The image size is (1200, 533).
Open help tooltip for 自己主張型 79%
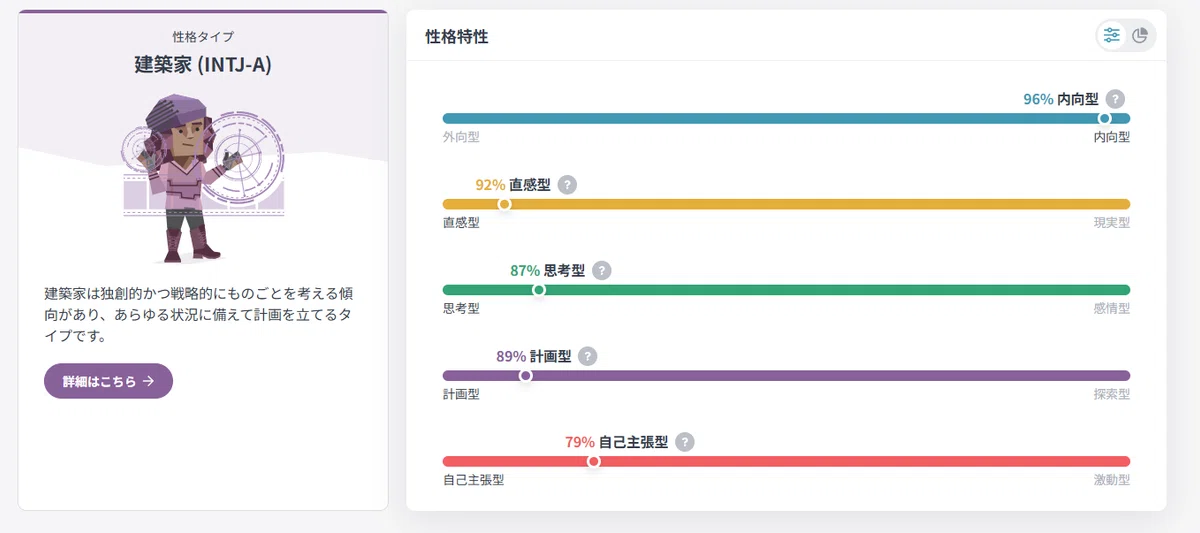point(684,442)
